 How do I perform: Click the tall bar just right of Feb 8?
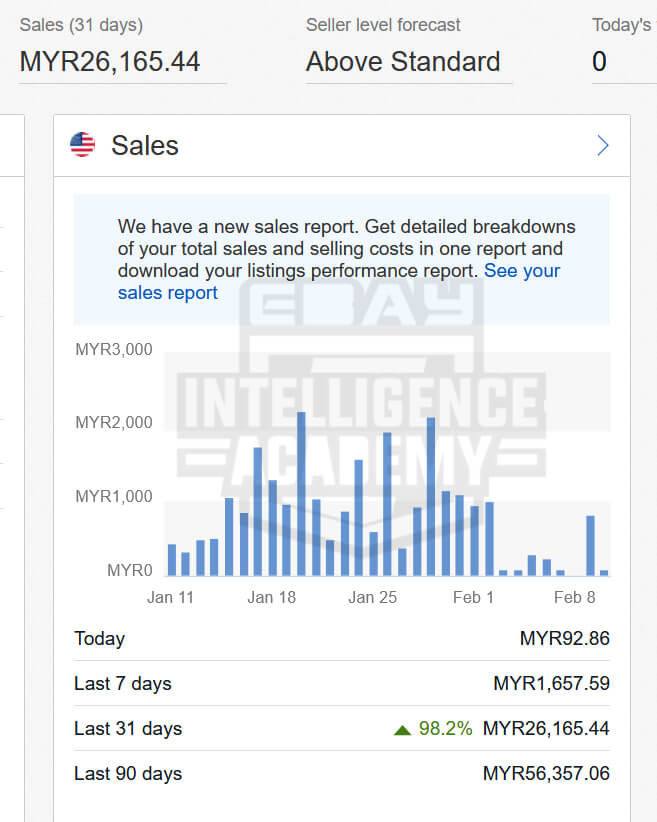point(590,545)
